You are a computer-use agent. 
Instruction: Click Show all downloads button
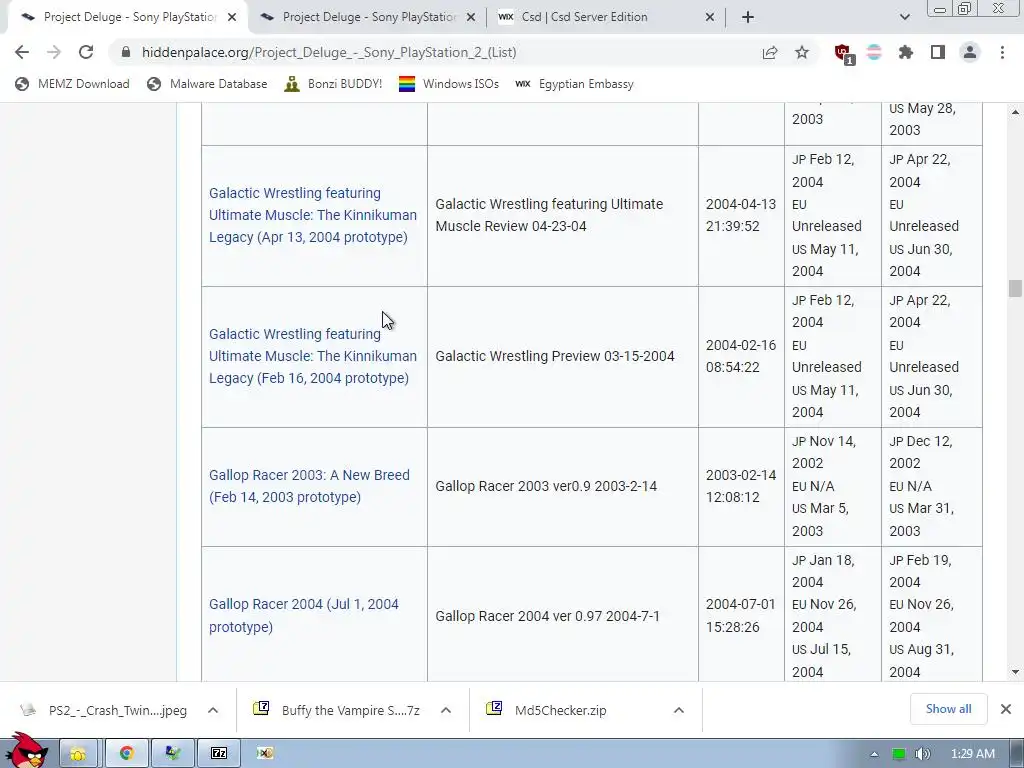948,709
